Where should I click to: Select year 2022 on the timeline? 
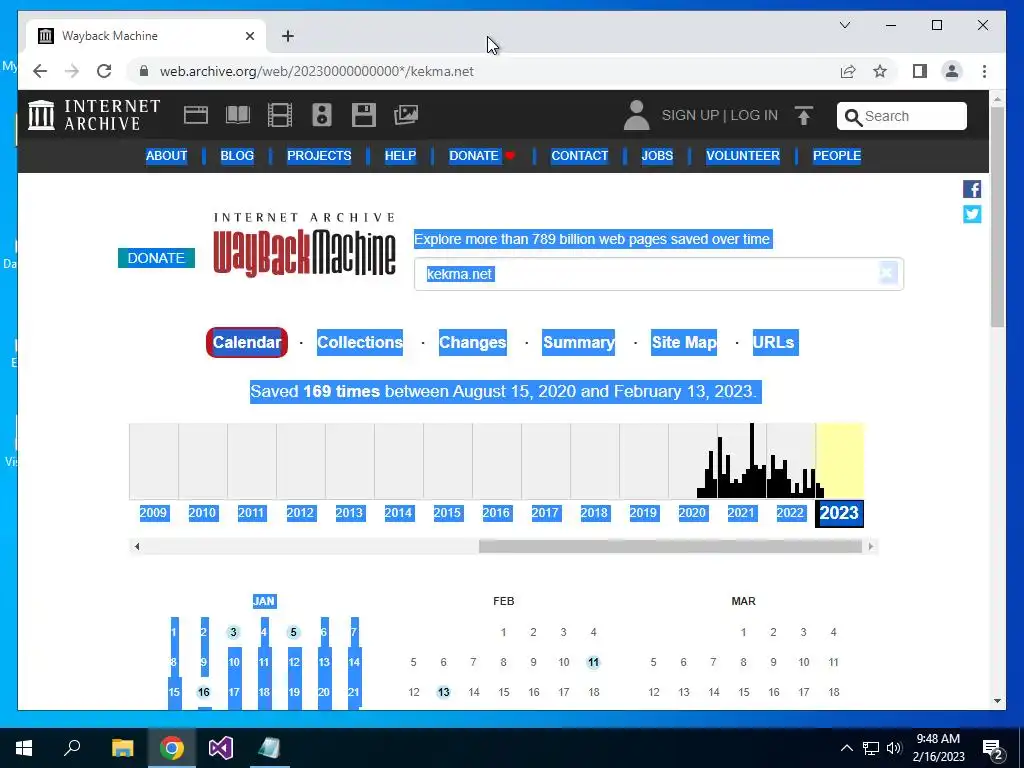point(790,513)
